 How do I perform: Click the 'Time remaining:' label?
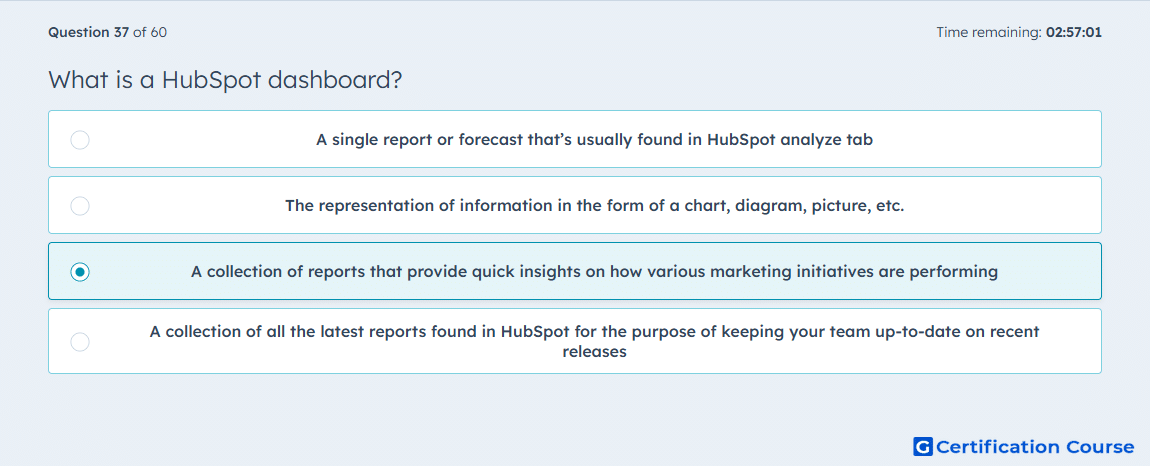tap(989, 32)
